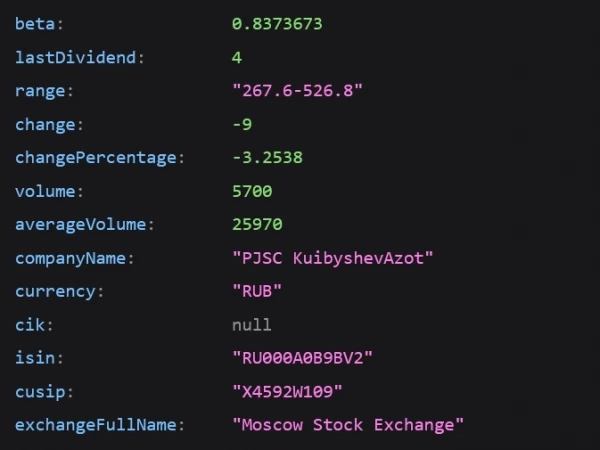Click the null value of cik

click(252, 325)
